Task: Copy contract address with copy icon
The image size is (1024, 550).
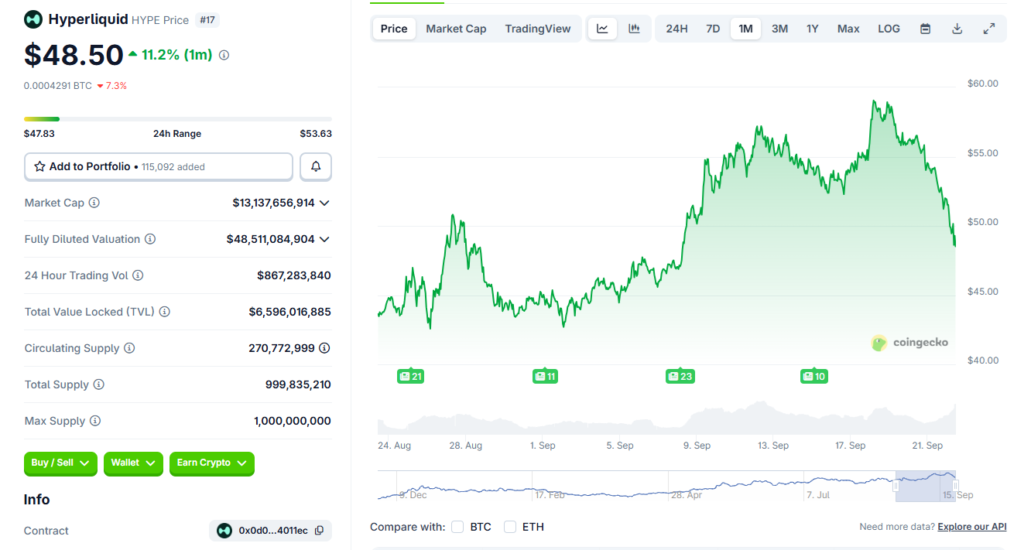Action: pos(319,530)
